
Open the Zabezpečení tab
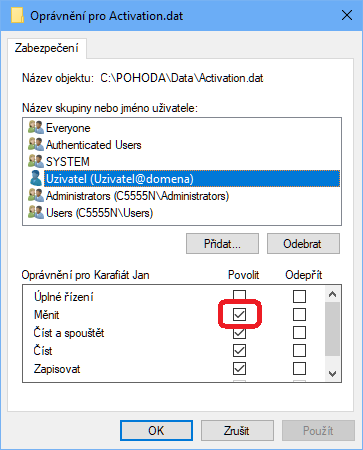pyautogui.click(x=47, y=48)
